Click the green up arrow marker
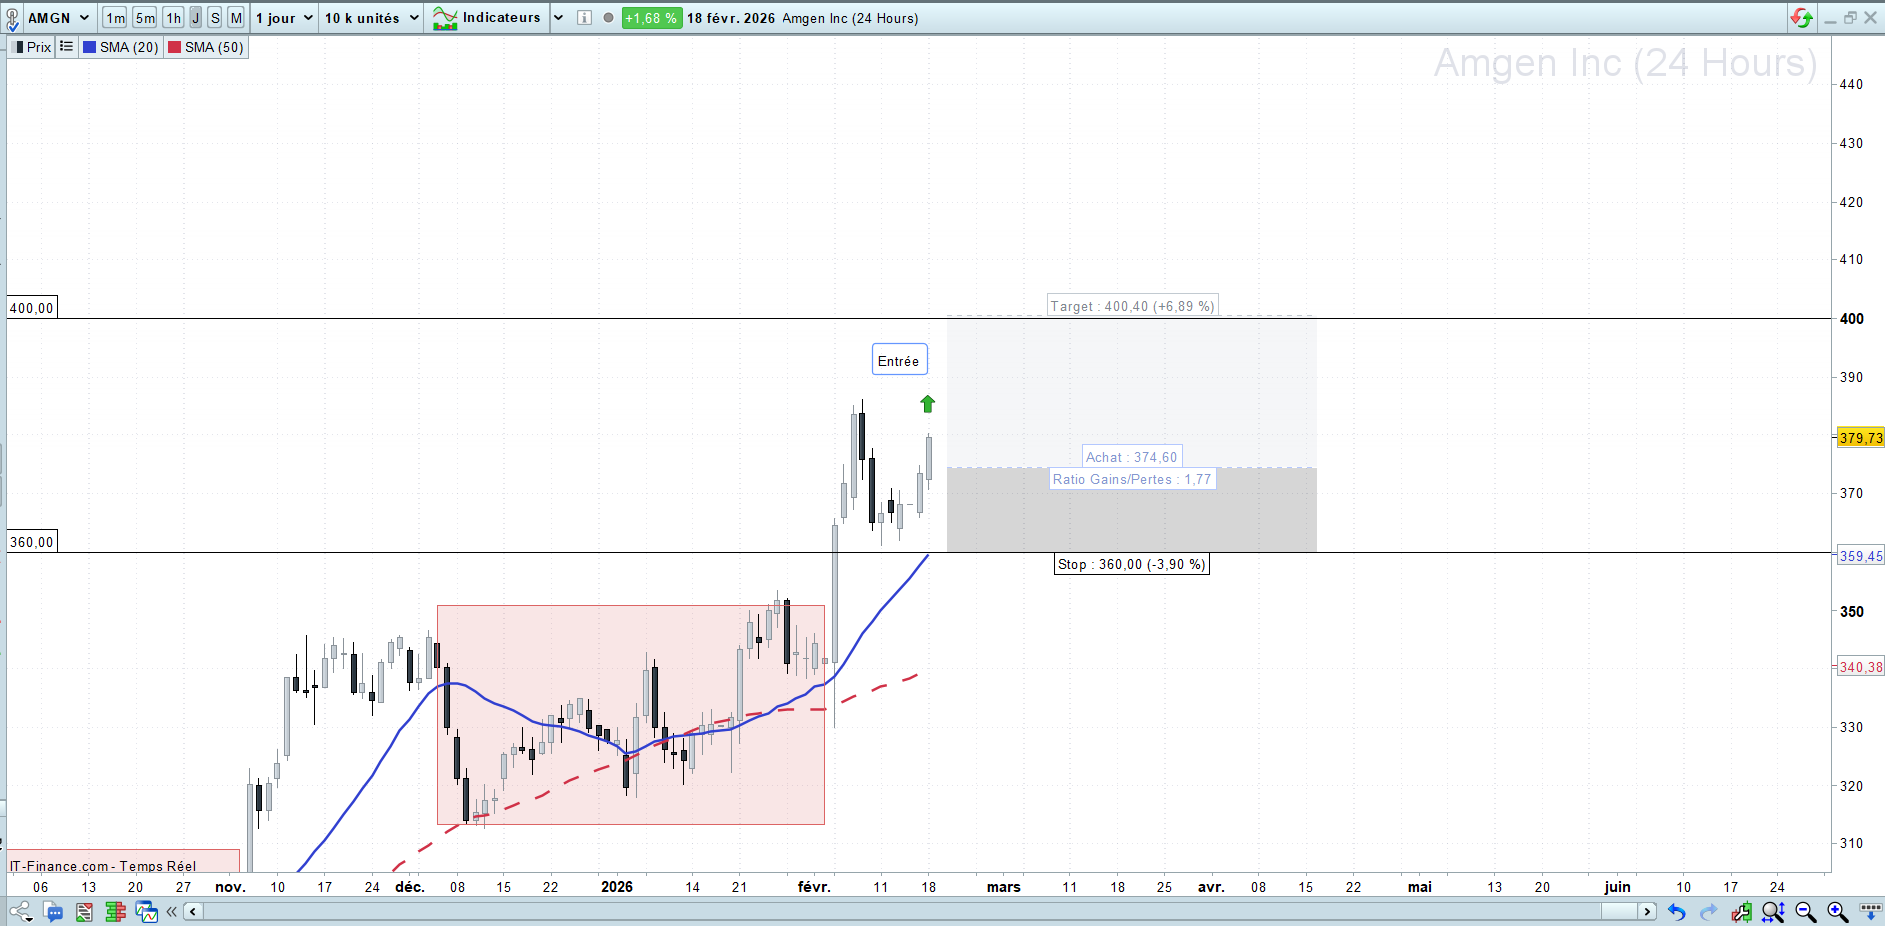 927,404
